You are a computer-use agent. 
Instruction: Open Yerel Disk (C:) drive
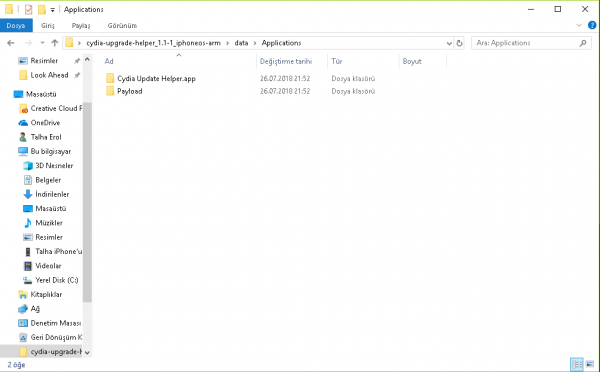[57, 280]
